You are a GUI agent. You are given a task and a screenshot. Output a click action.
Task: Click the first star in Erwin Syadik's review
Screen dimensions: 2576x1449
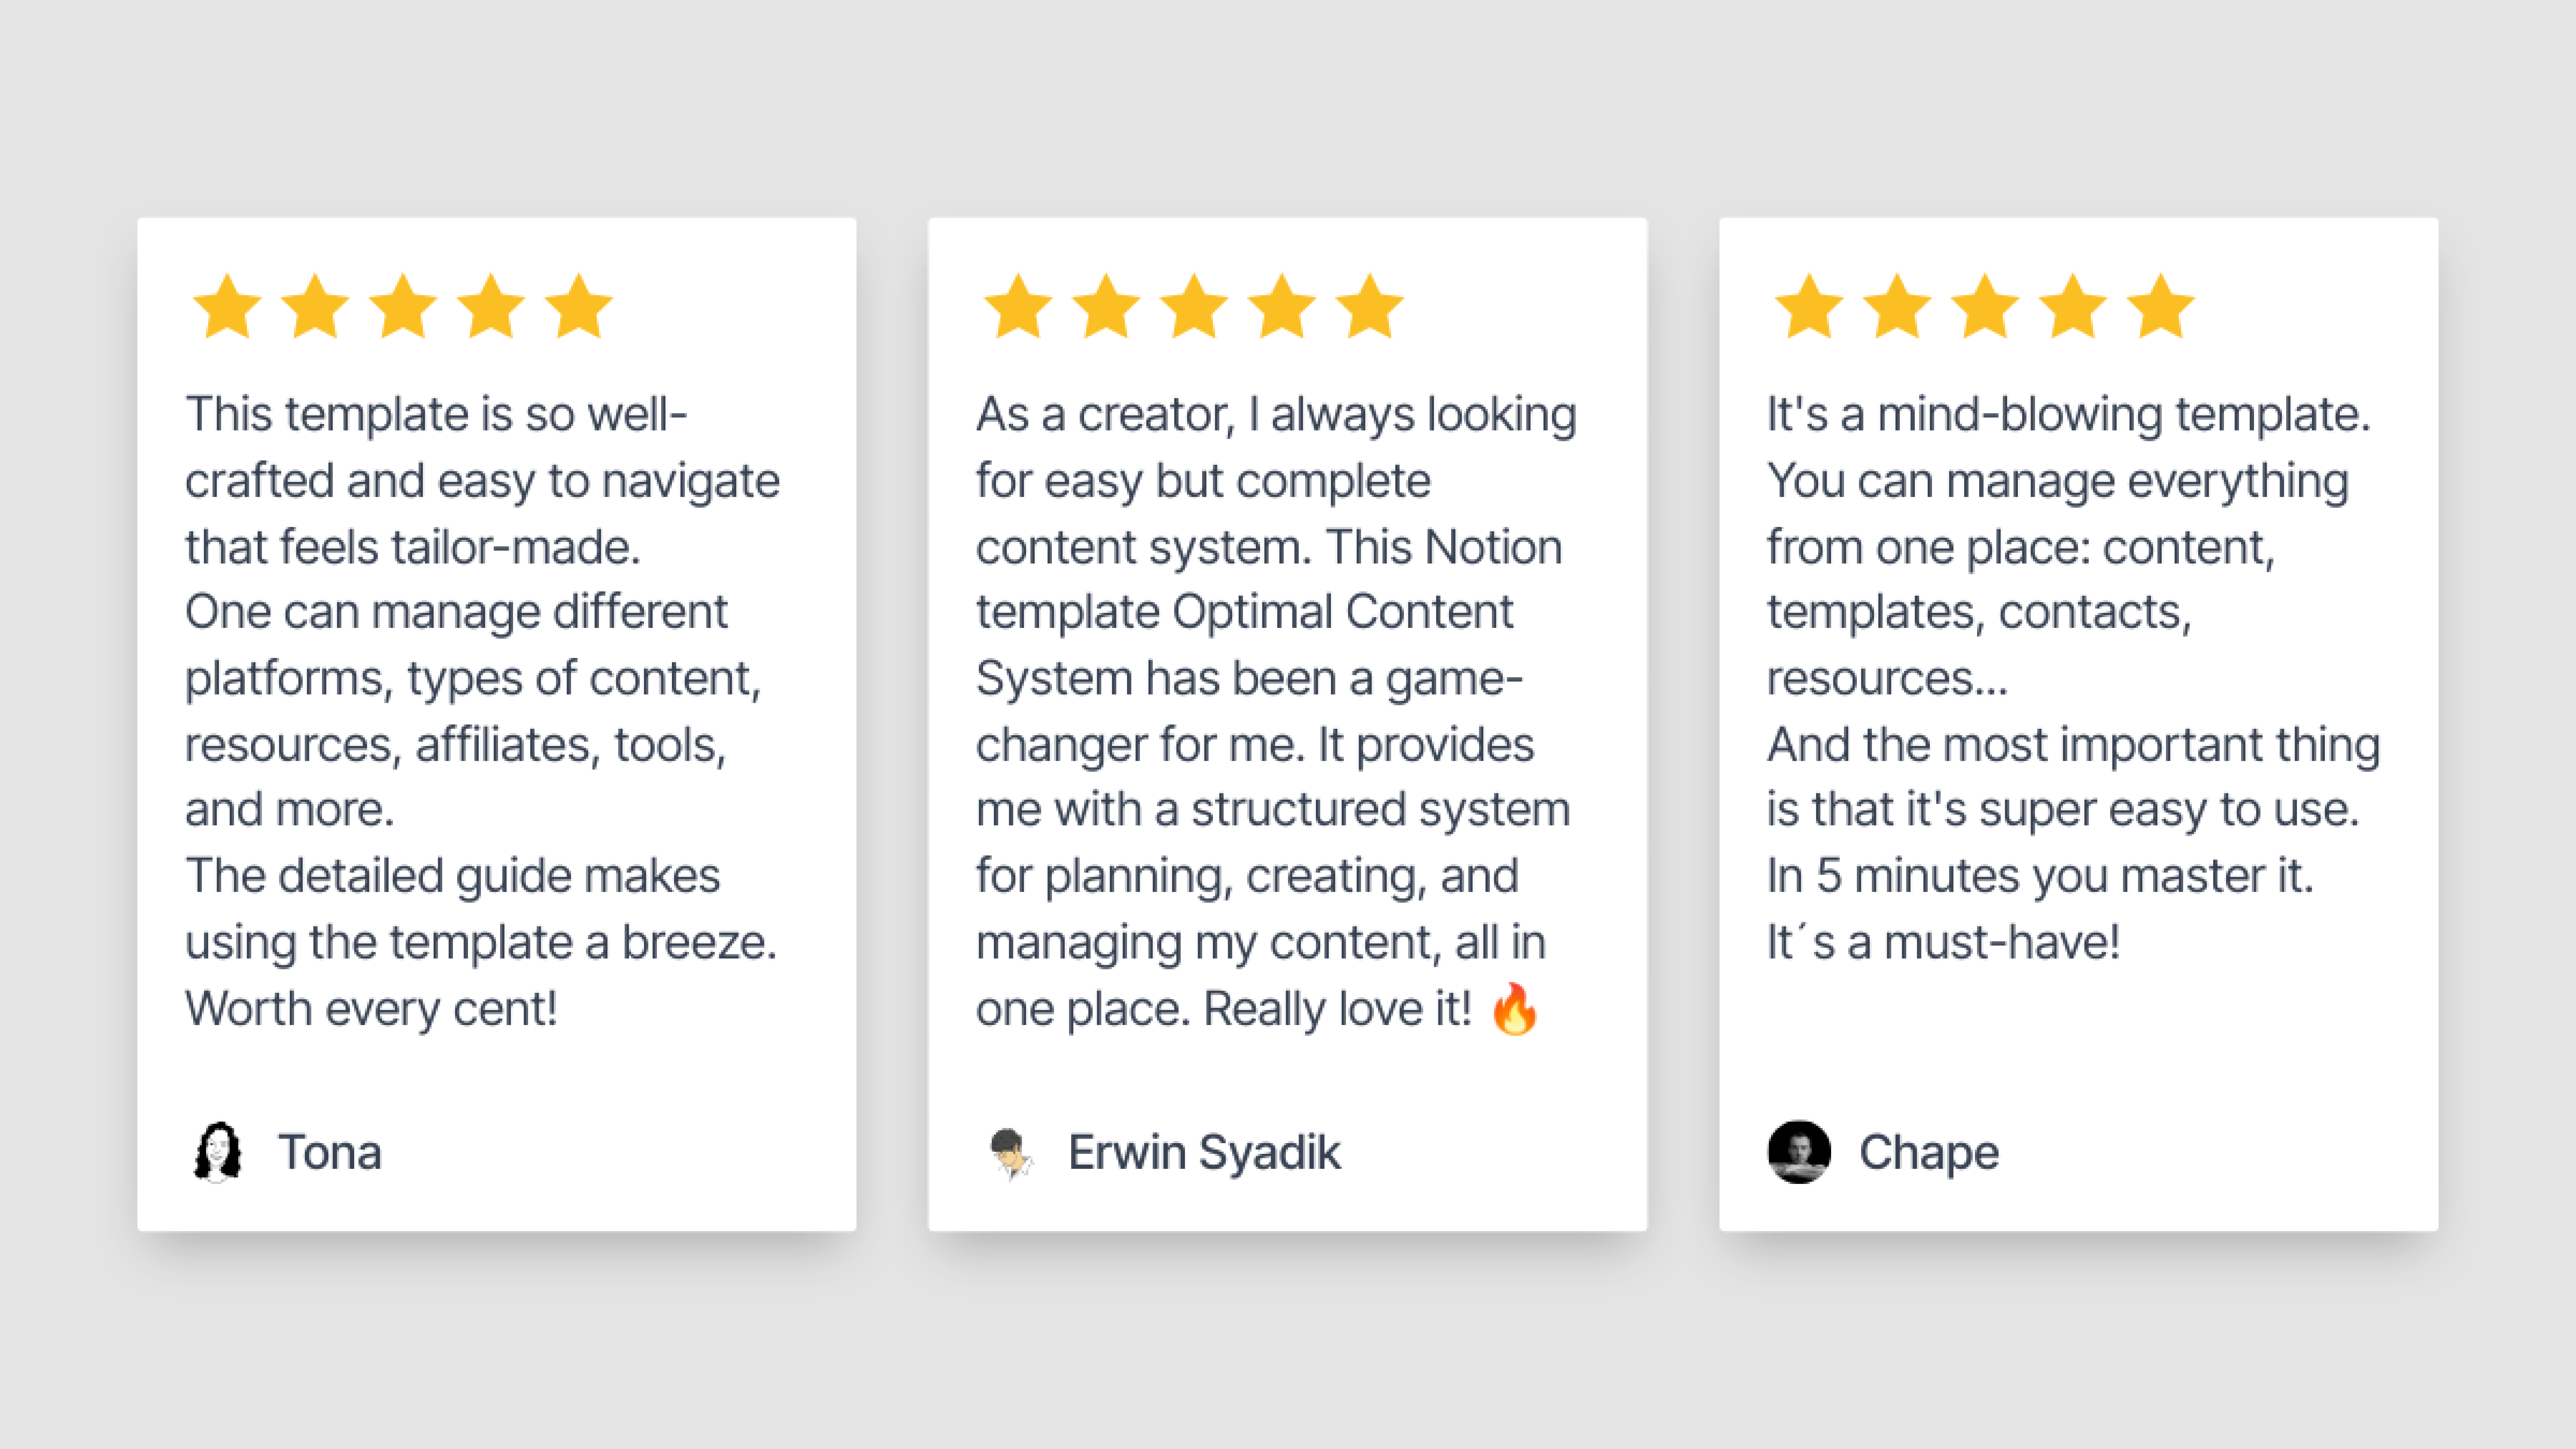coord(1018,307)
